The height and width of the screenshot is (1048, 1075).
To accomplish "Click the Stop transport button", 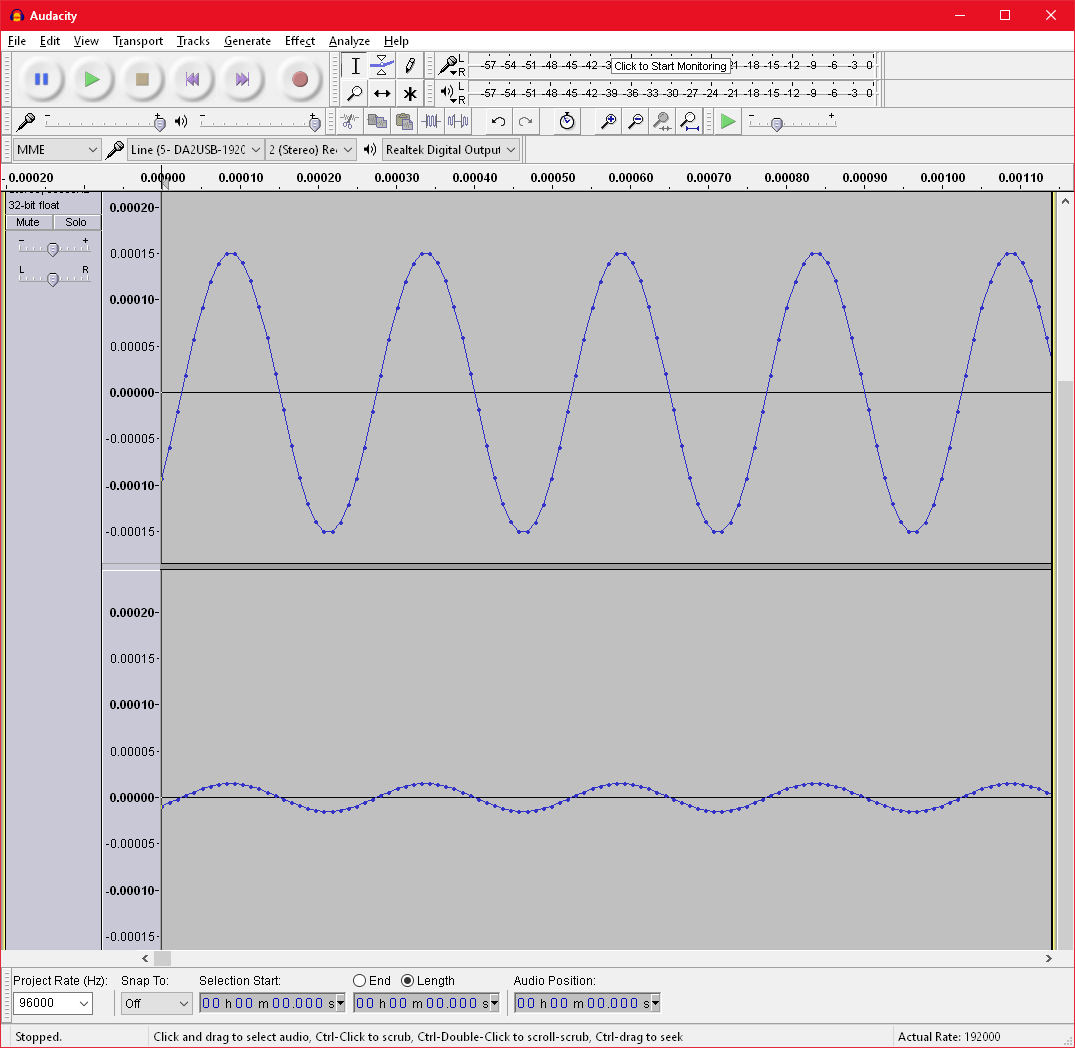I will (142, 80).
